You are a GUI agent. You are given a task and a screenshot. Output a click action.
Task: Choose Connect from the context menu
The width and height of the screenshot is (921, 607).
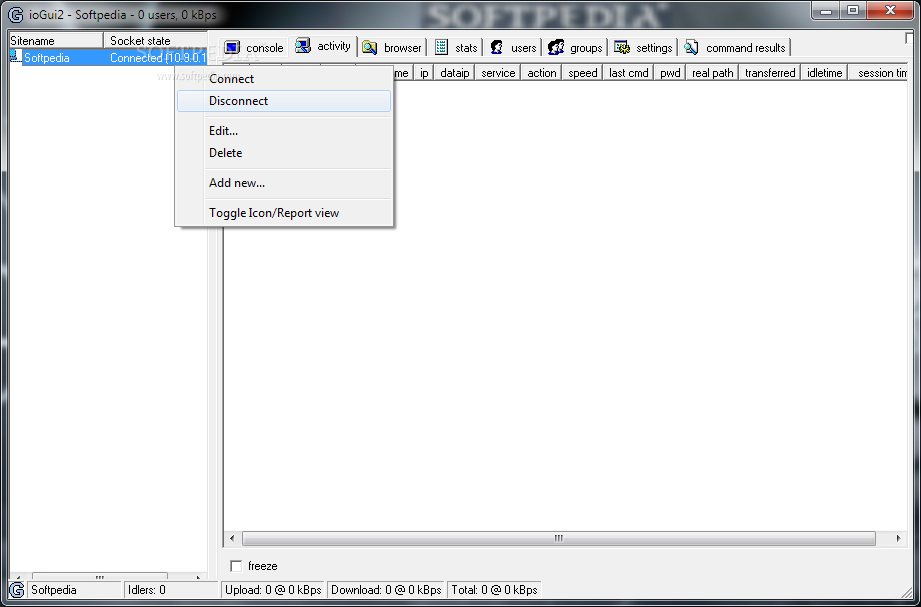[x=284, y=79]
